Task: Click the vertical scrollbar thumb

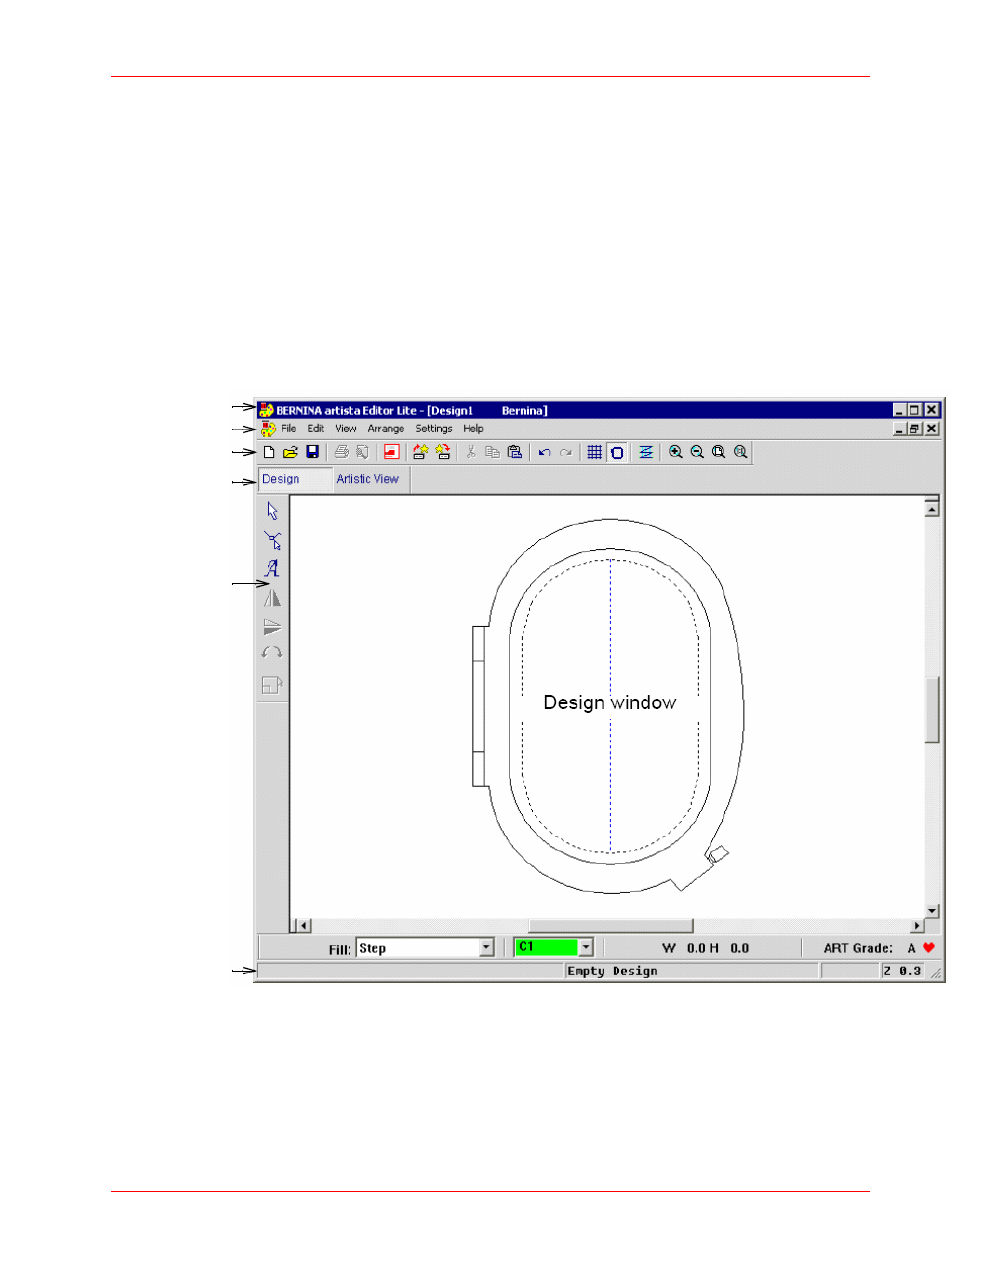Action: [x=932, y=710]
